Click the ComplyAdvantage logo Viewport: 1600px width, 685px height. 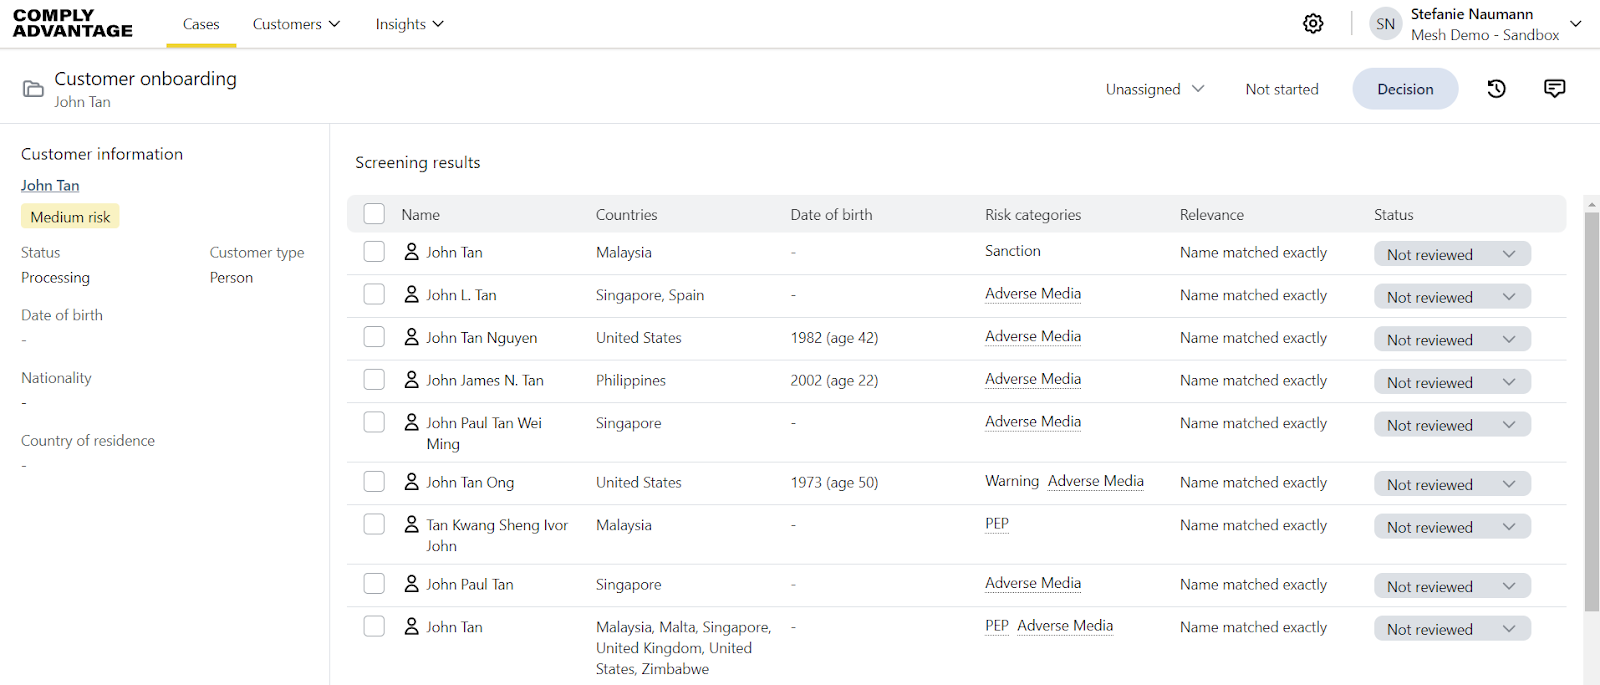pos(72,24)
